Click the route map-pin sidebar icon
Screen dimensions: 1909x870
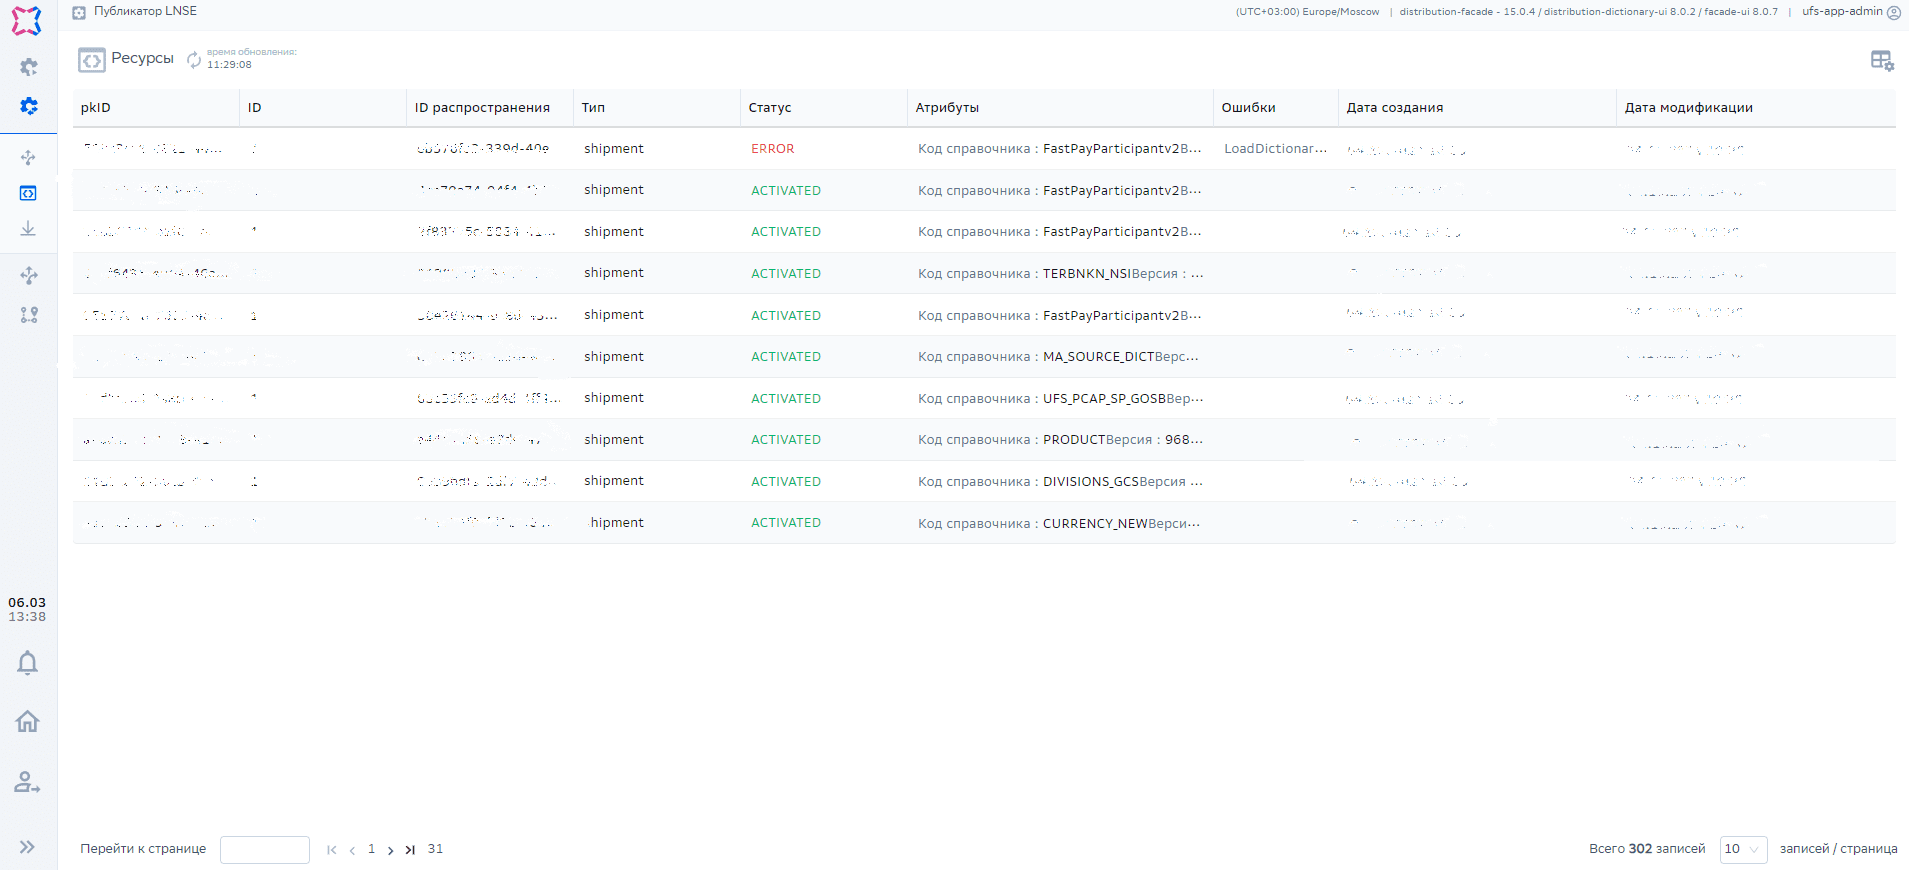29,315
